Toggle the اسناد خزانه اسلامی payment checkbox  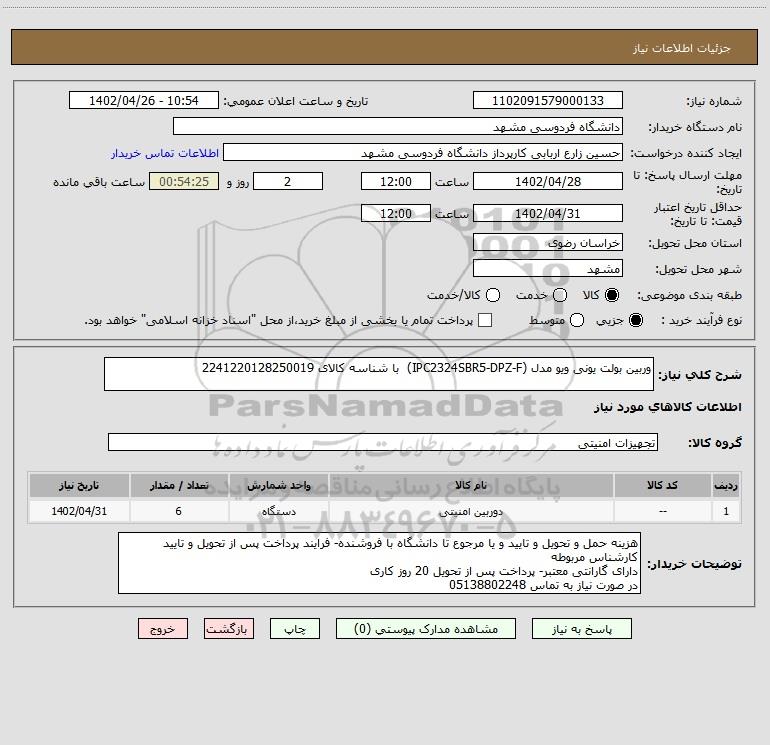tap(485, 320)
